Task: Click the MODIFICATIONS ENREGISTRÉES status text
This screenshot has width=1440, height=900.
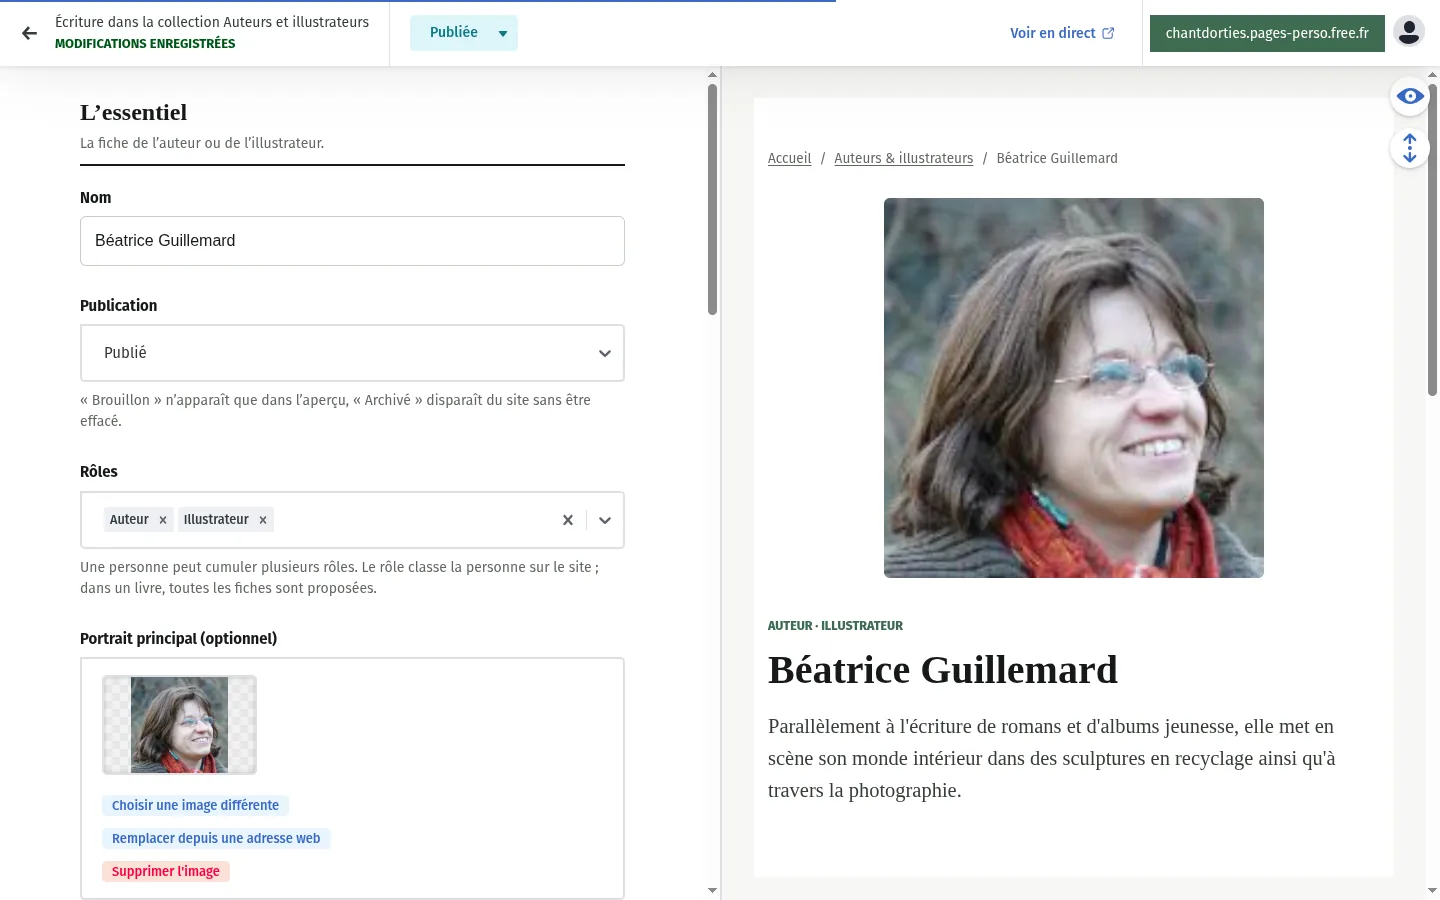Action: pos(145,44)
